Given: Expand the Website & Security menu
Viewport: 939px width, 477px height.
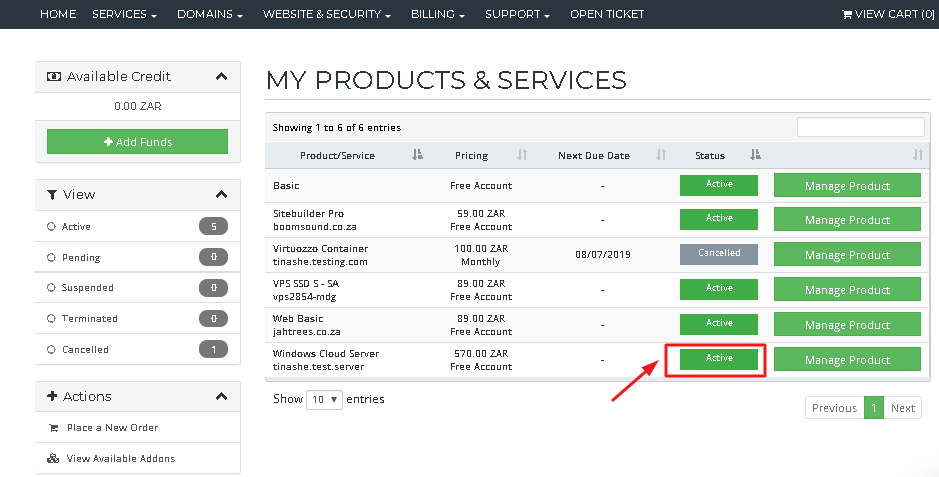Looking at the screenshot, I should point(327,14).
